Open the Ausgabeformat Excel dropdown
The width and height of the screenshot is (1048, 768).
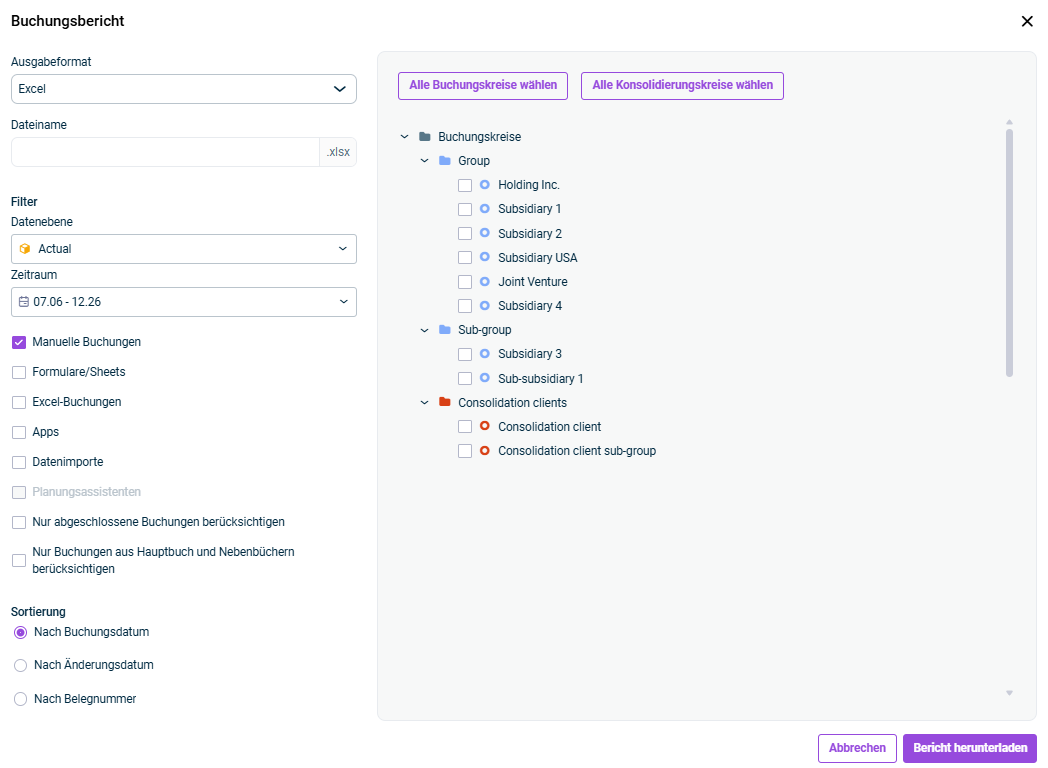point(184,89)
